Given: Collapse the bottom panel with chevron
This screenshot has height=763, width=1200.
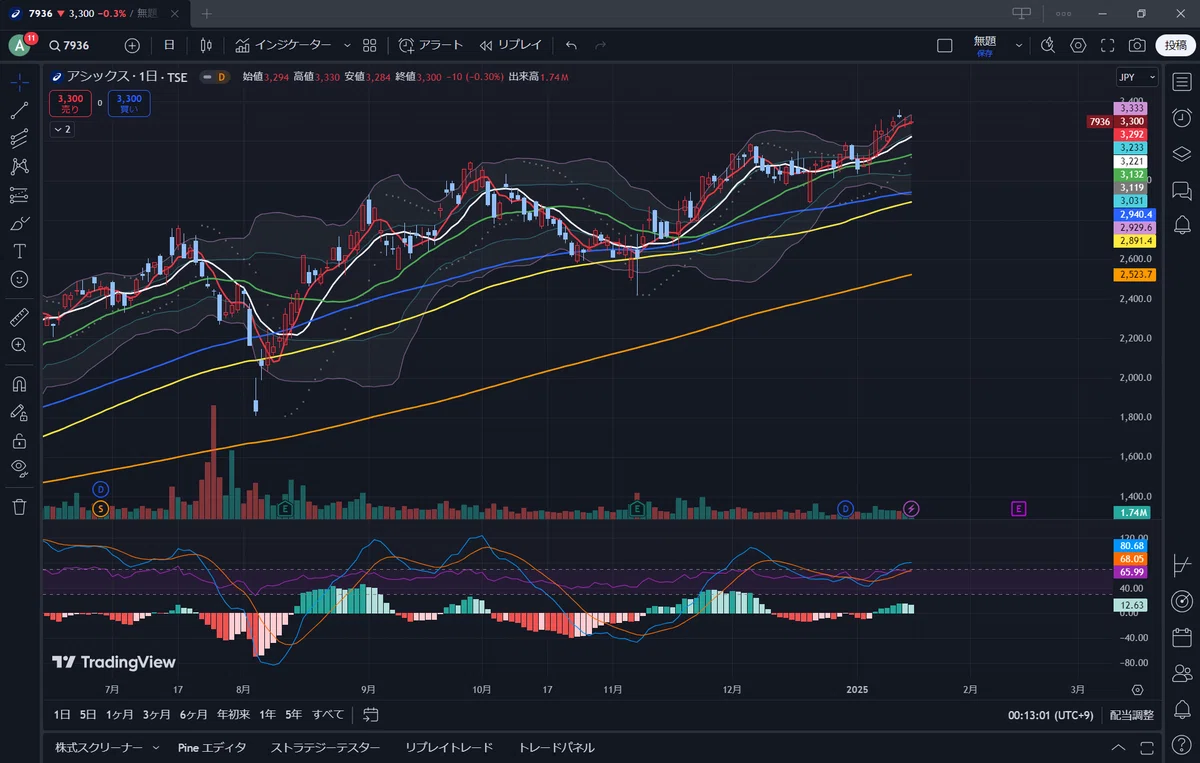Looking at the screenshot, I should click(1118, 748).
